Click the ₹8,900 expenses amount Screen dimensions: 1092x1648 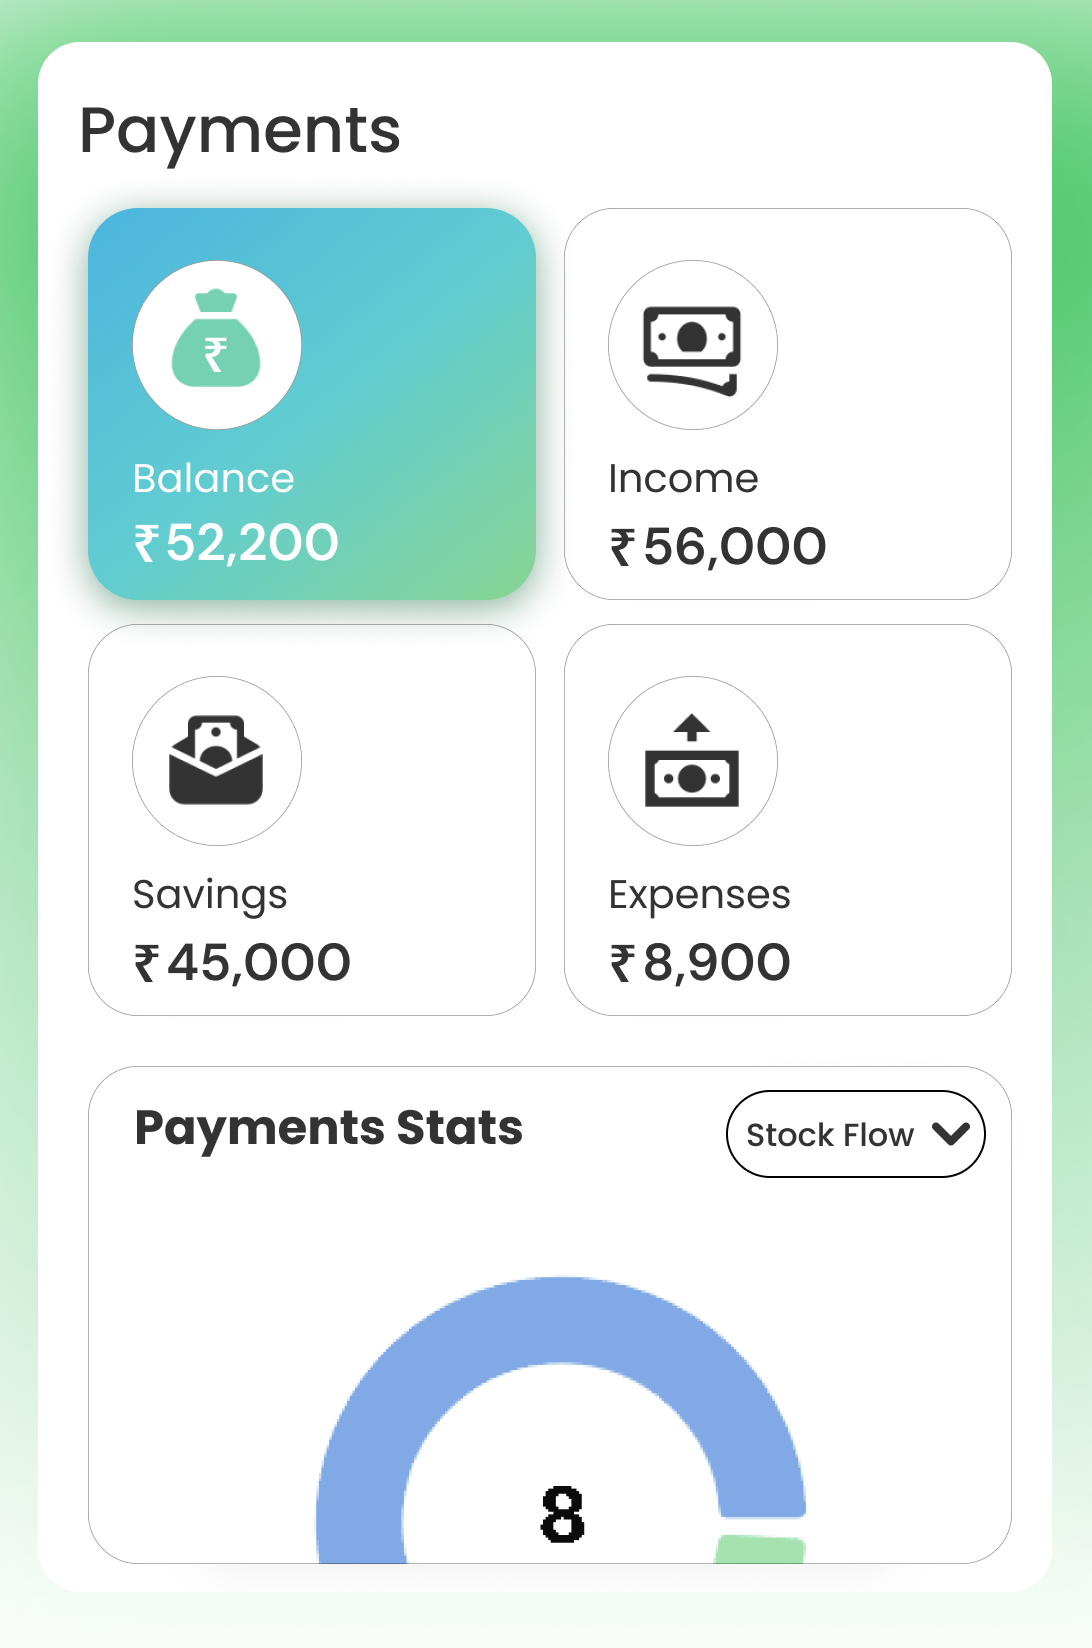[x=700, y=963]
